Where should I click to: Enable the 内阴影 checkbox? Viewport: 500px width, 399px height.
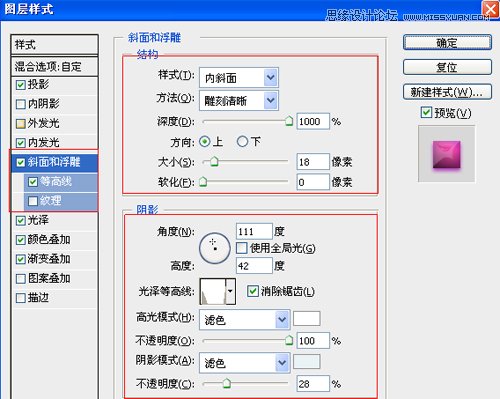pyautogui.click(x=21, y=104)
